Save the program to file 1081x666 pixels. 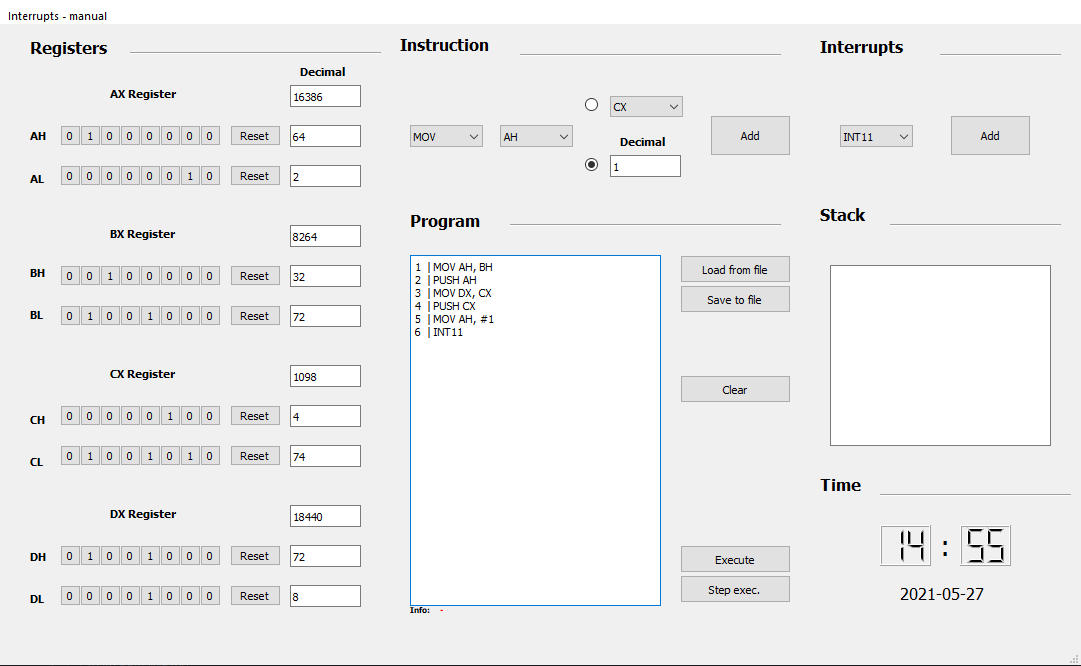tap(734, 298)
